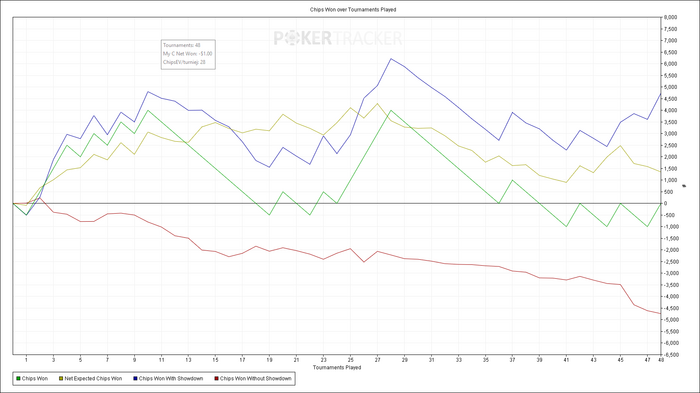The height and width of the screenshot is (393, 700).
Task: Click the 0 y-axis tick label
Action: (x=666, y=203)
